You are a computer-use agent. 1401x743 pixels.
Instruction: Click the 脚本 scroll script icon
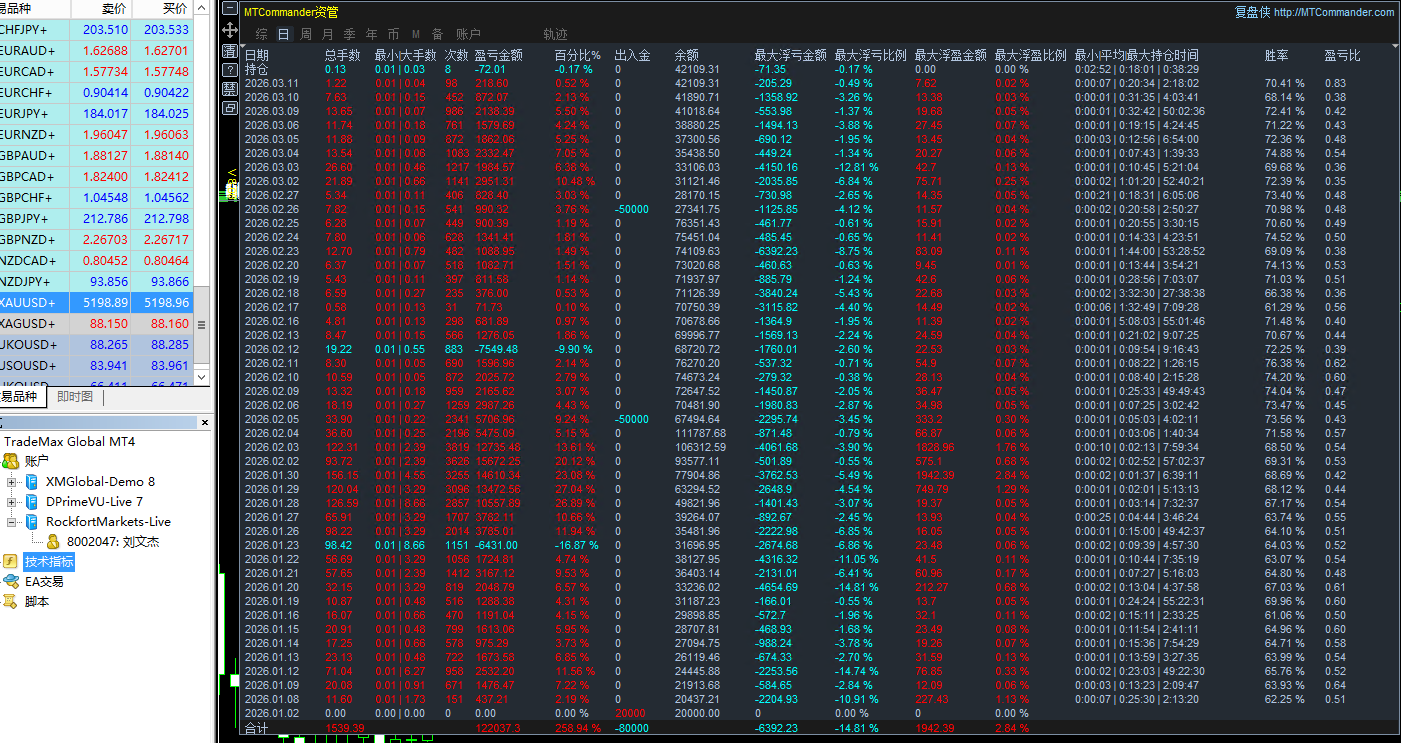[11, 601]
